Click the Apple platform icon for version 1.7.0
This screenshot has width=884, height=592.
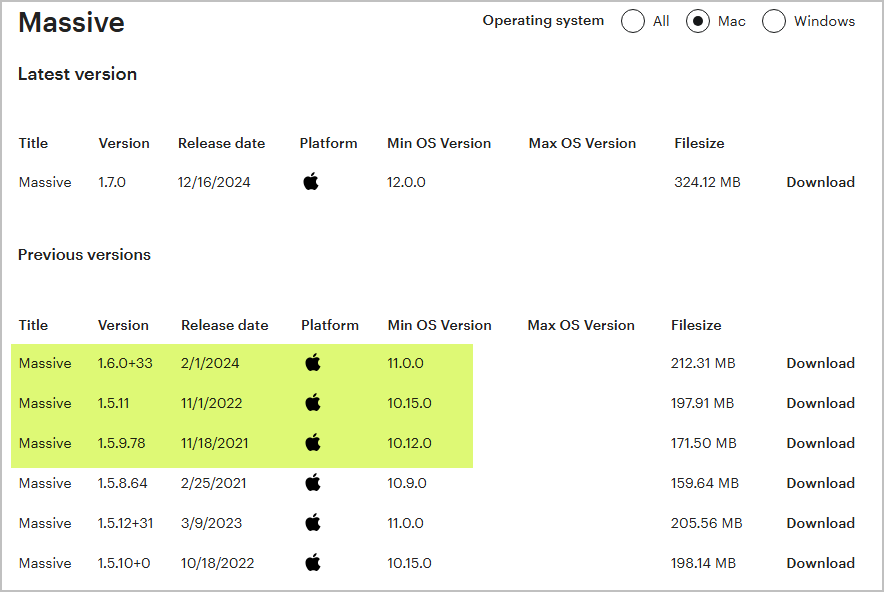[x=311, y=182]
